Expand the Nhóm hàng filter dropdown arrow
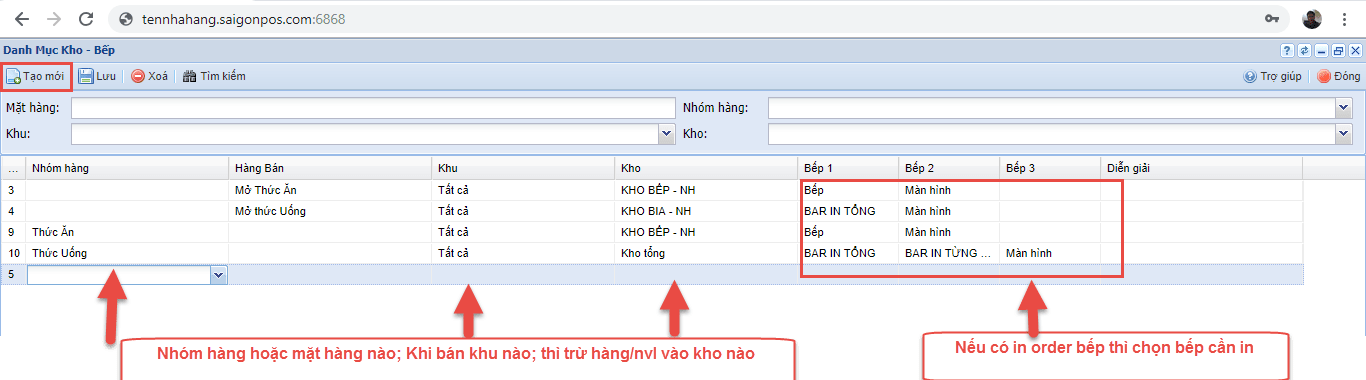 click(x=1343, y=108)
